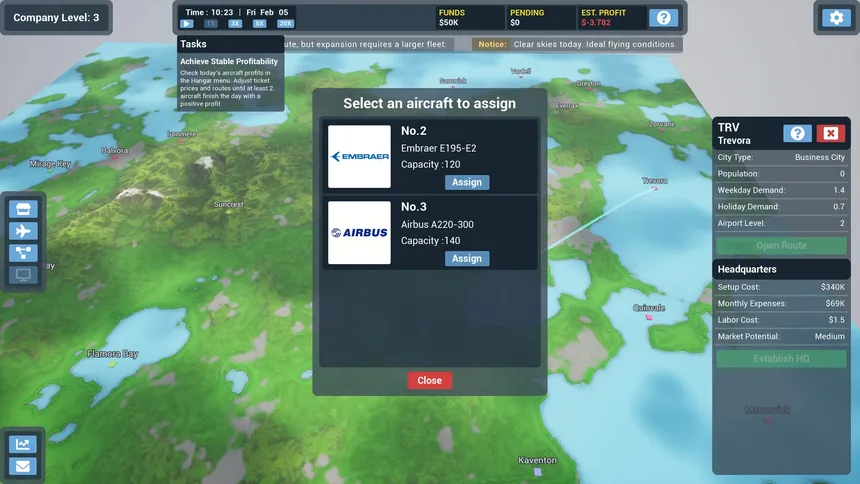
Task: Close the Trevora city panel
Action: pyautogui.click(x=830, y=133)
